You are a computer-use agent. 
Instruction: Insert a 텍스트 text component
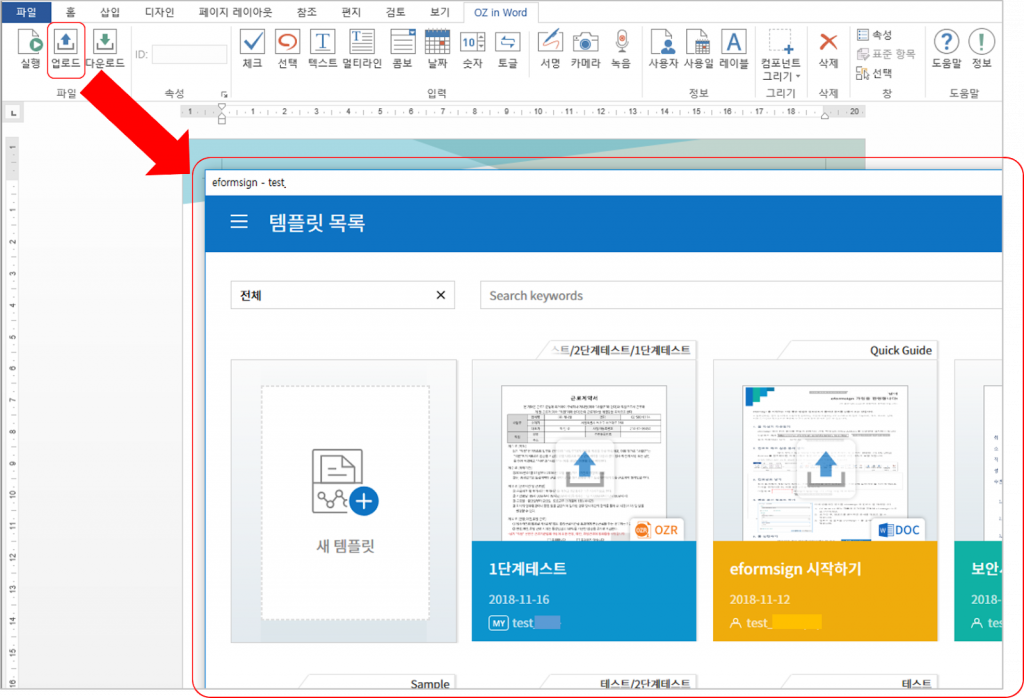coord(323,49)
